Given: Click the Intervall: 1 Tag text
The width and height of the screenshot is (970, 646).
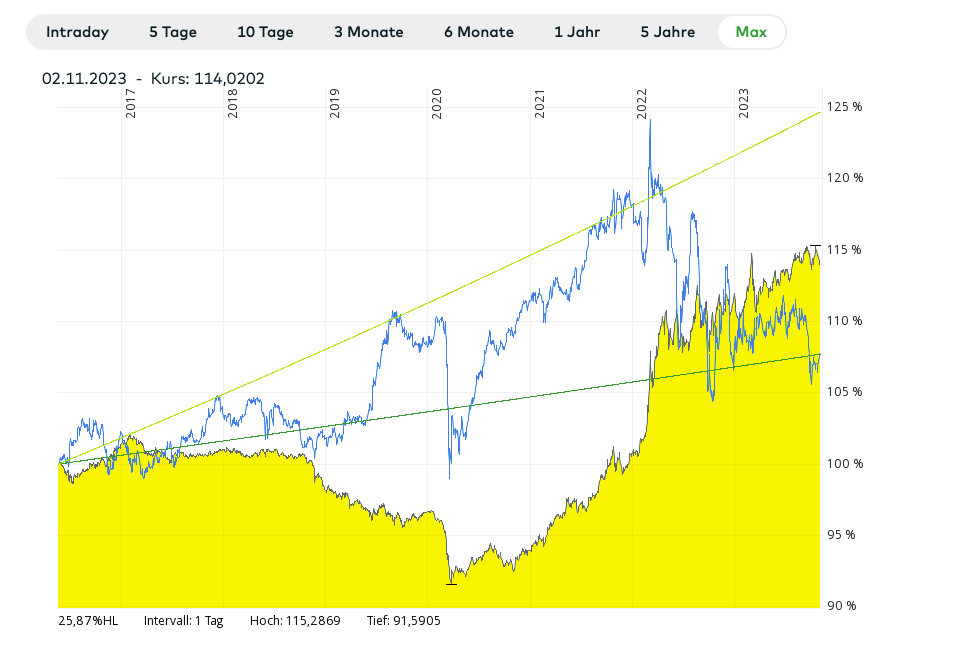Looking at the screenshot, I should 183,621.
